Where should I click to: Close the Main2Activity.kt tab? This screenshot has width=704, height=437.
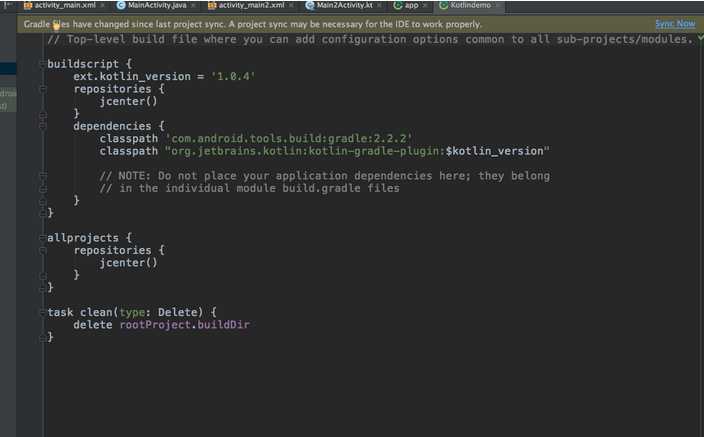pos(380,5)
